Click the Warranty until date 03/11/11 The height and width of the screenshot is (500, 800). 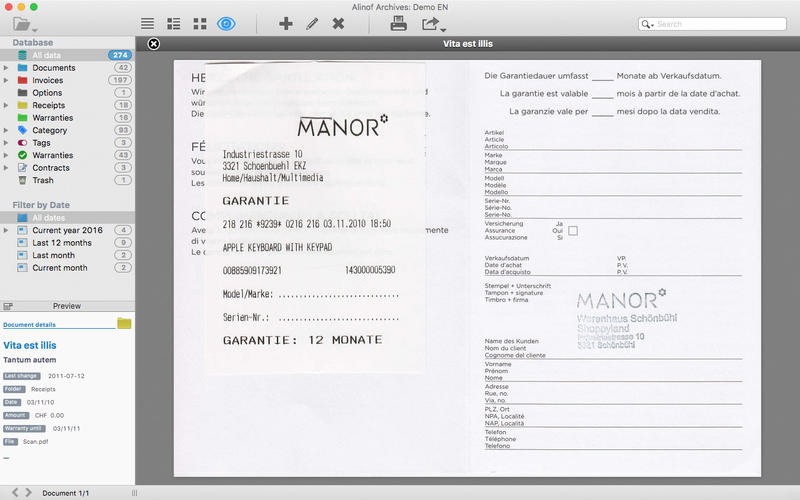tap(66, 429)
